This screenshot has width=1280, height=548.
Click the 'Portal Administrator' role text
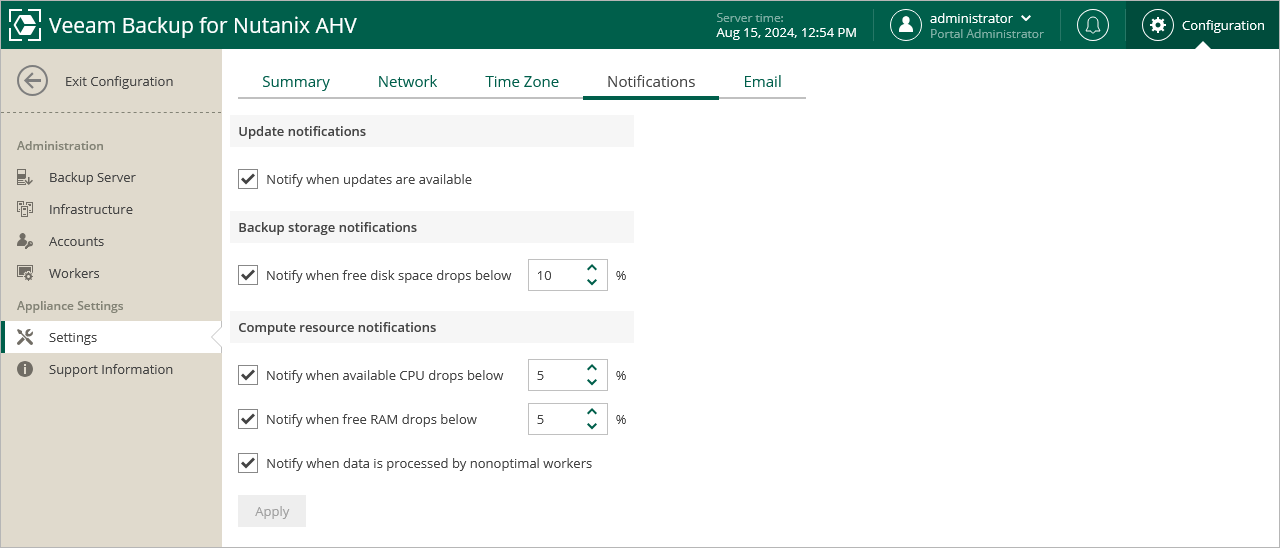[x=986, y=34]
